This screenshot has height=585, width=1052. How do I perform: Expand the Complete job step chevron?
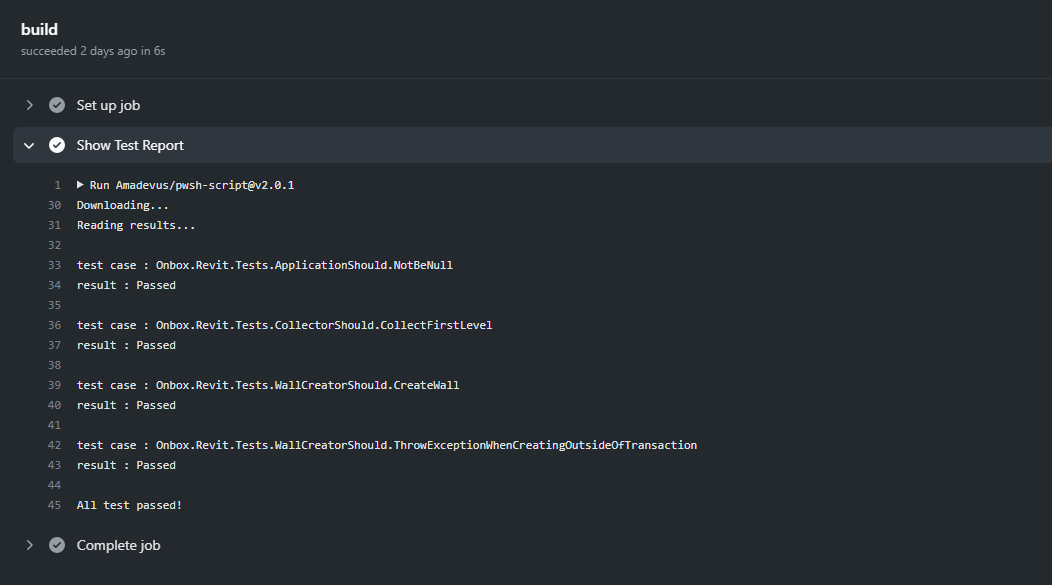(30, 545)
